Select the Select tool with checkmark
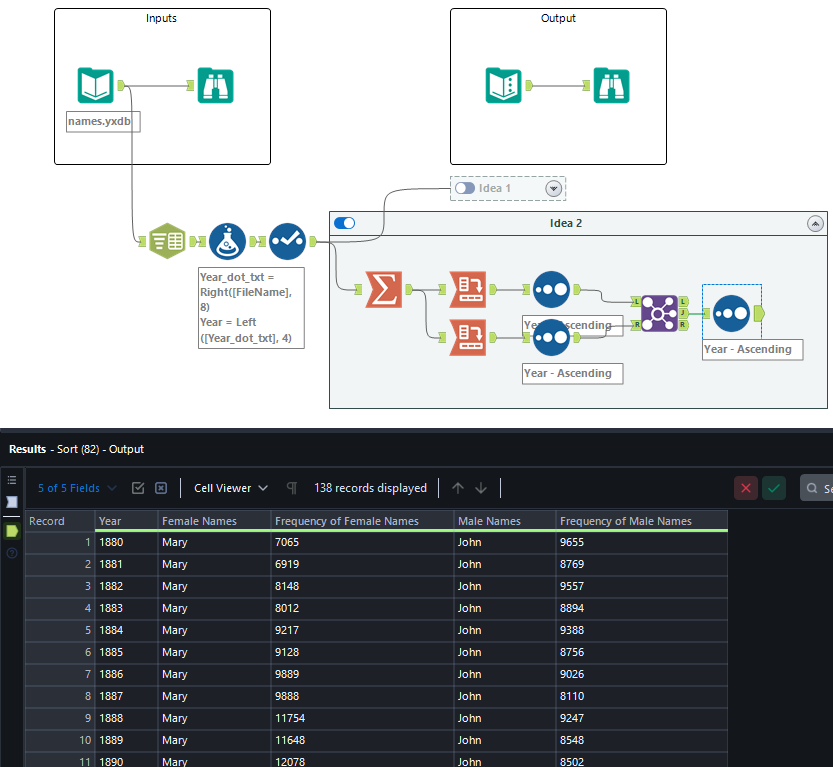Screen dimensions: 833x767 point(287,241)
